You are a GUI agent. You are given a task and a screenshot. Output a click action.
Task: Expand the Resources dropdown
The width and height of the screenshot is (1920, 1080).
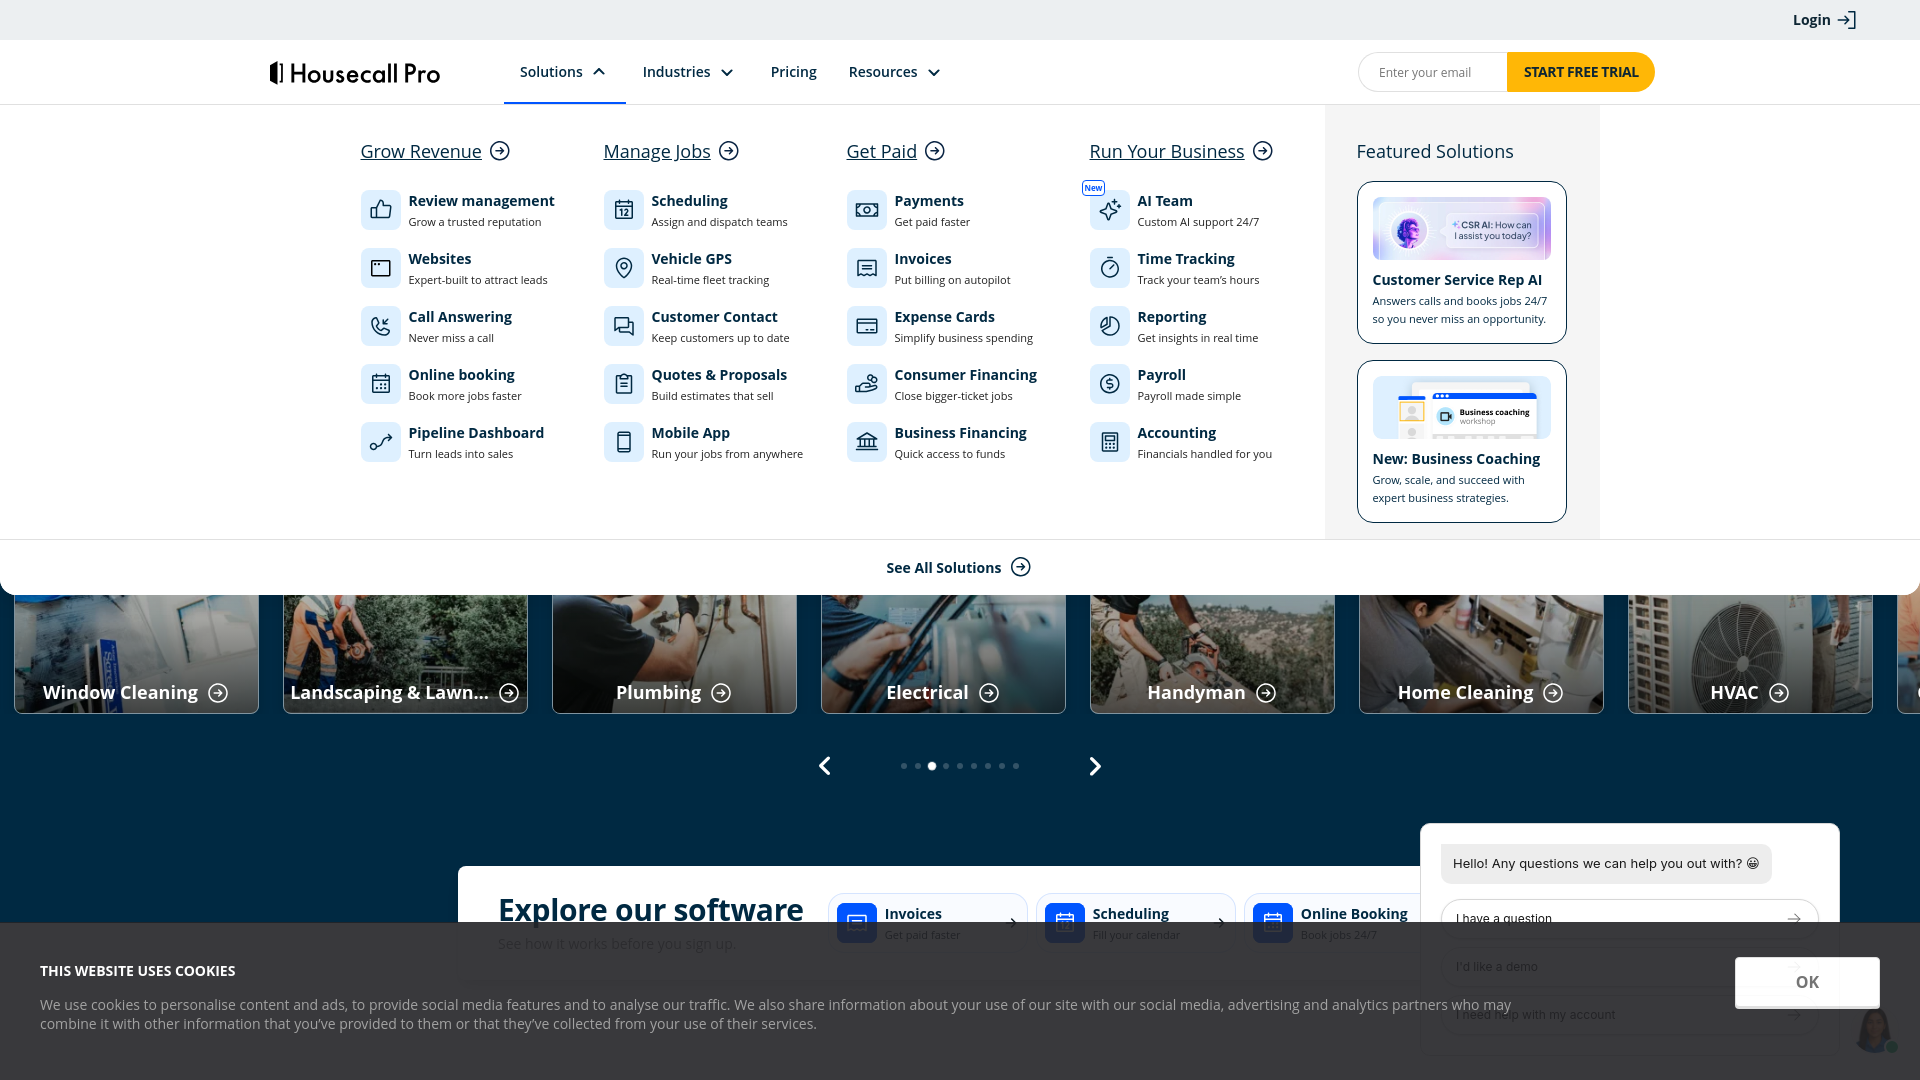(895, 72)
